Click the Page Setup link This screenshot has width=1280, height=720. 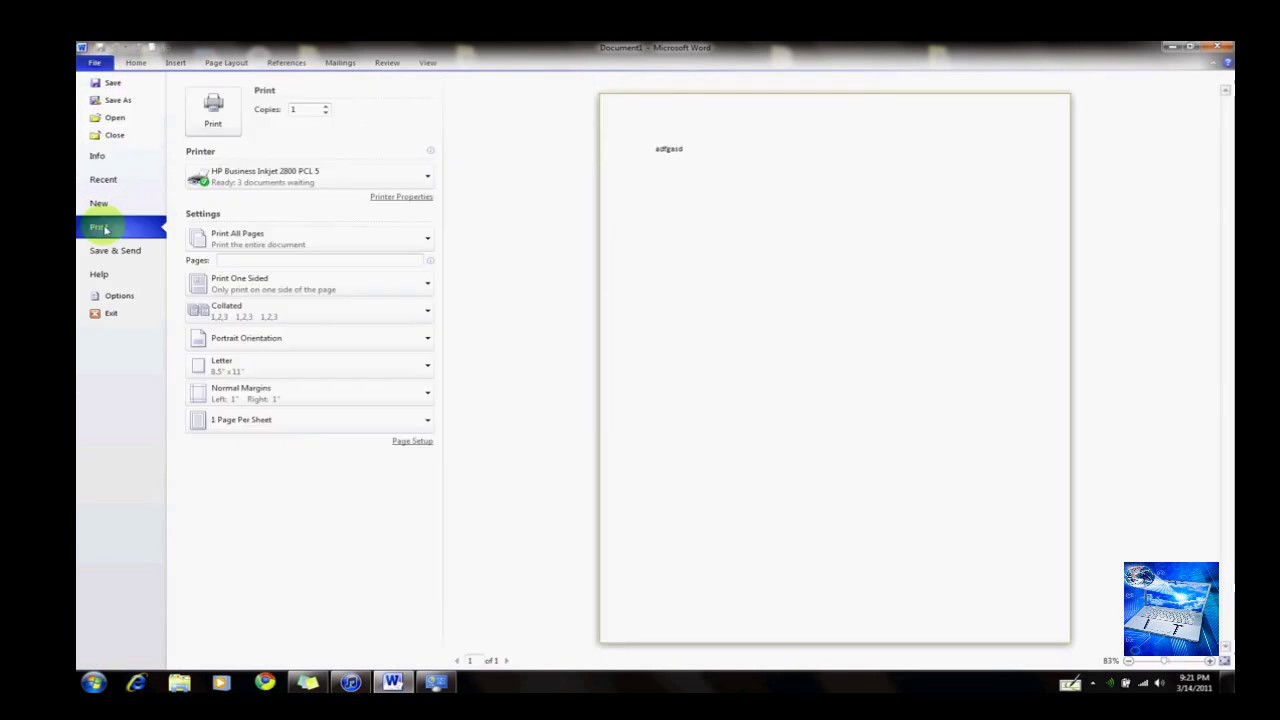pos(412,441)
